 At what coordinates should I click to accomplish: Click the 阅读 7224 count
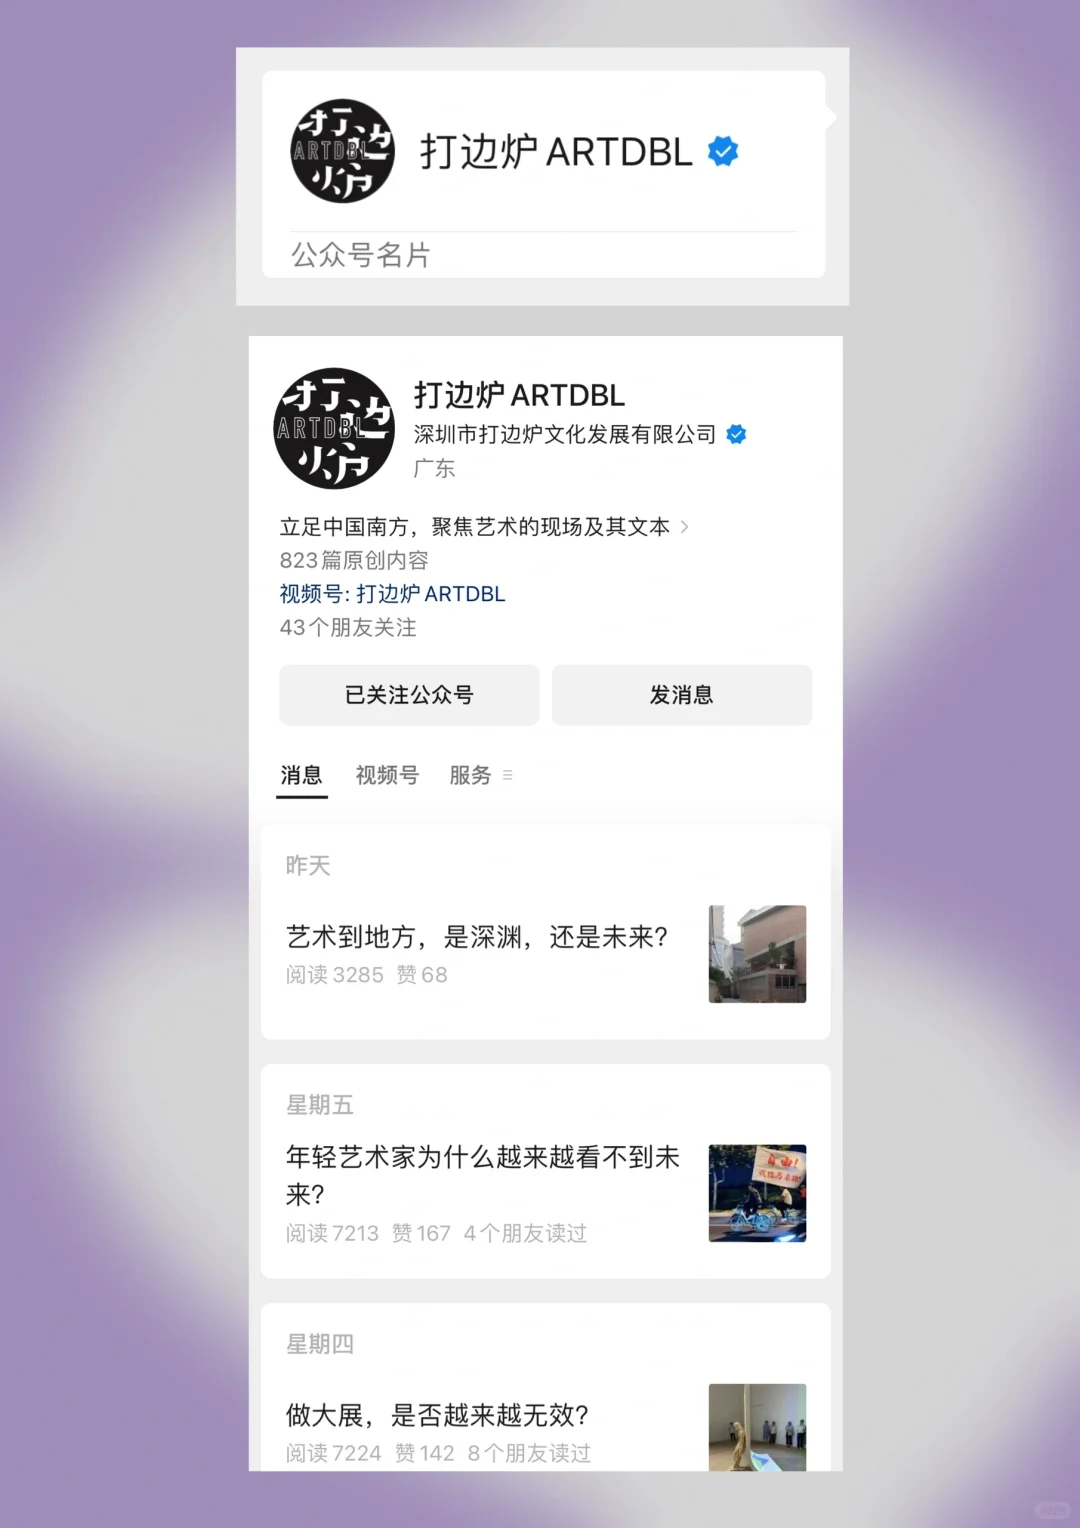[334, 1453]
